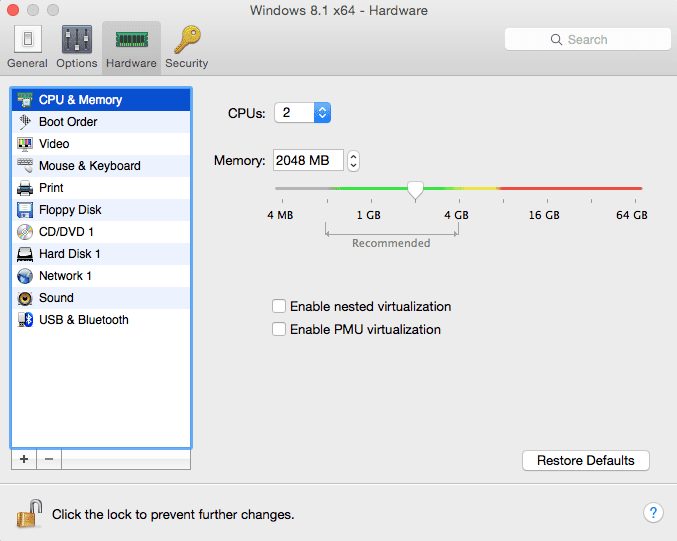Viewport: 677px width, 541px height.
Task: Close the window with red button
Action: click(13, 10)
